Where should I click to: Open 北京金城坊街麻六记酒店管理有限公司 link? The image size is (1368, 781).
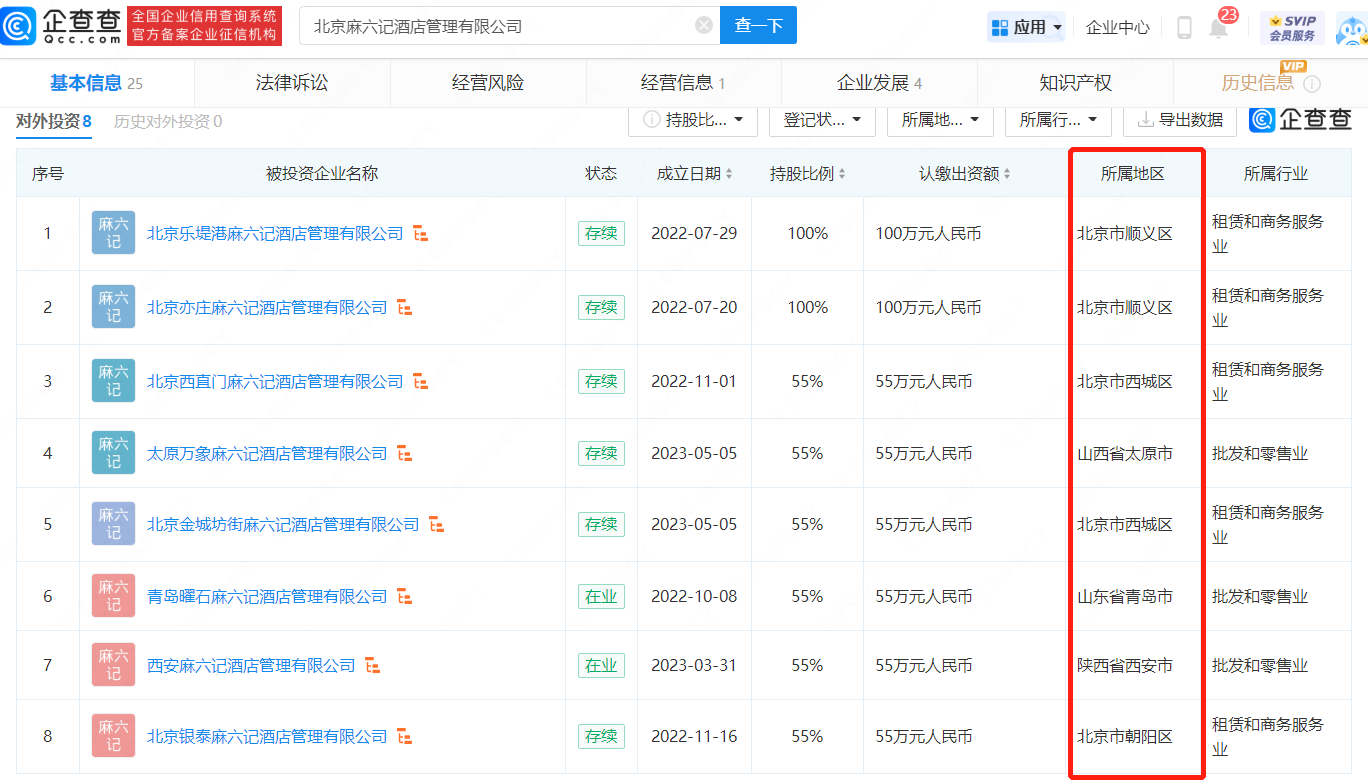[x=283, y=525]
